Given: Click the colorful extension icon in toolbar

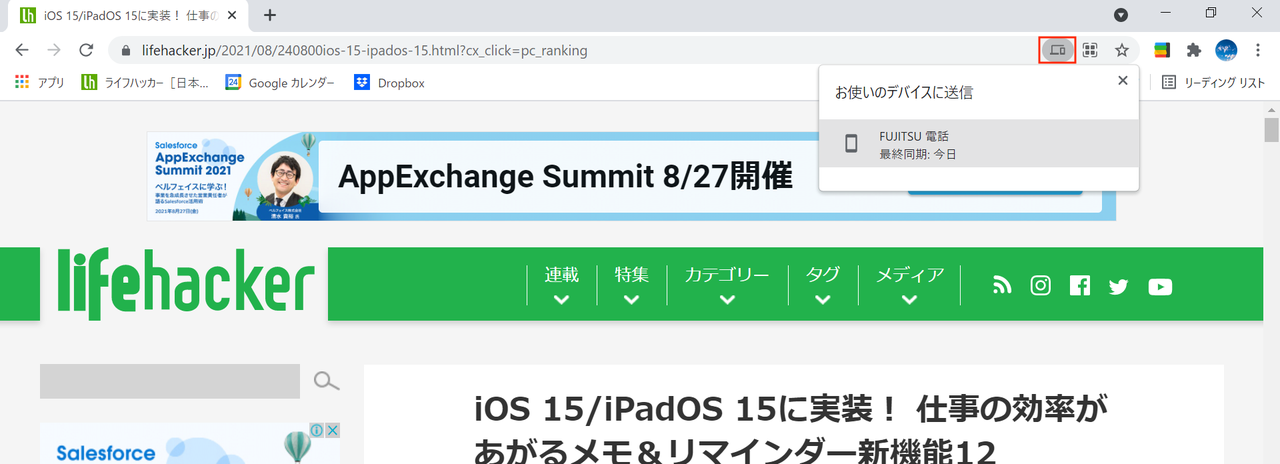Looking at the screenshot, I should click(1162, 50).
